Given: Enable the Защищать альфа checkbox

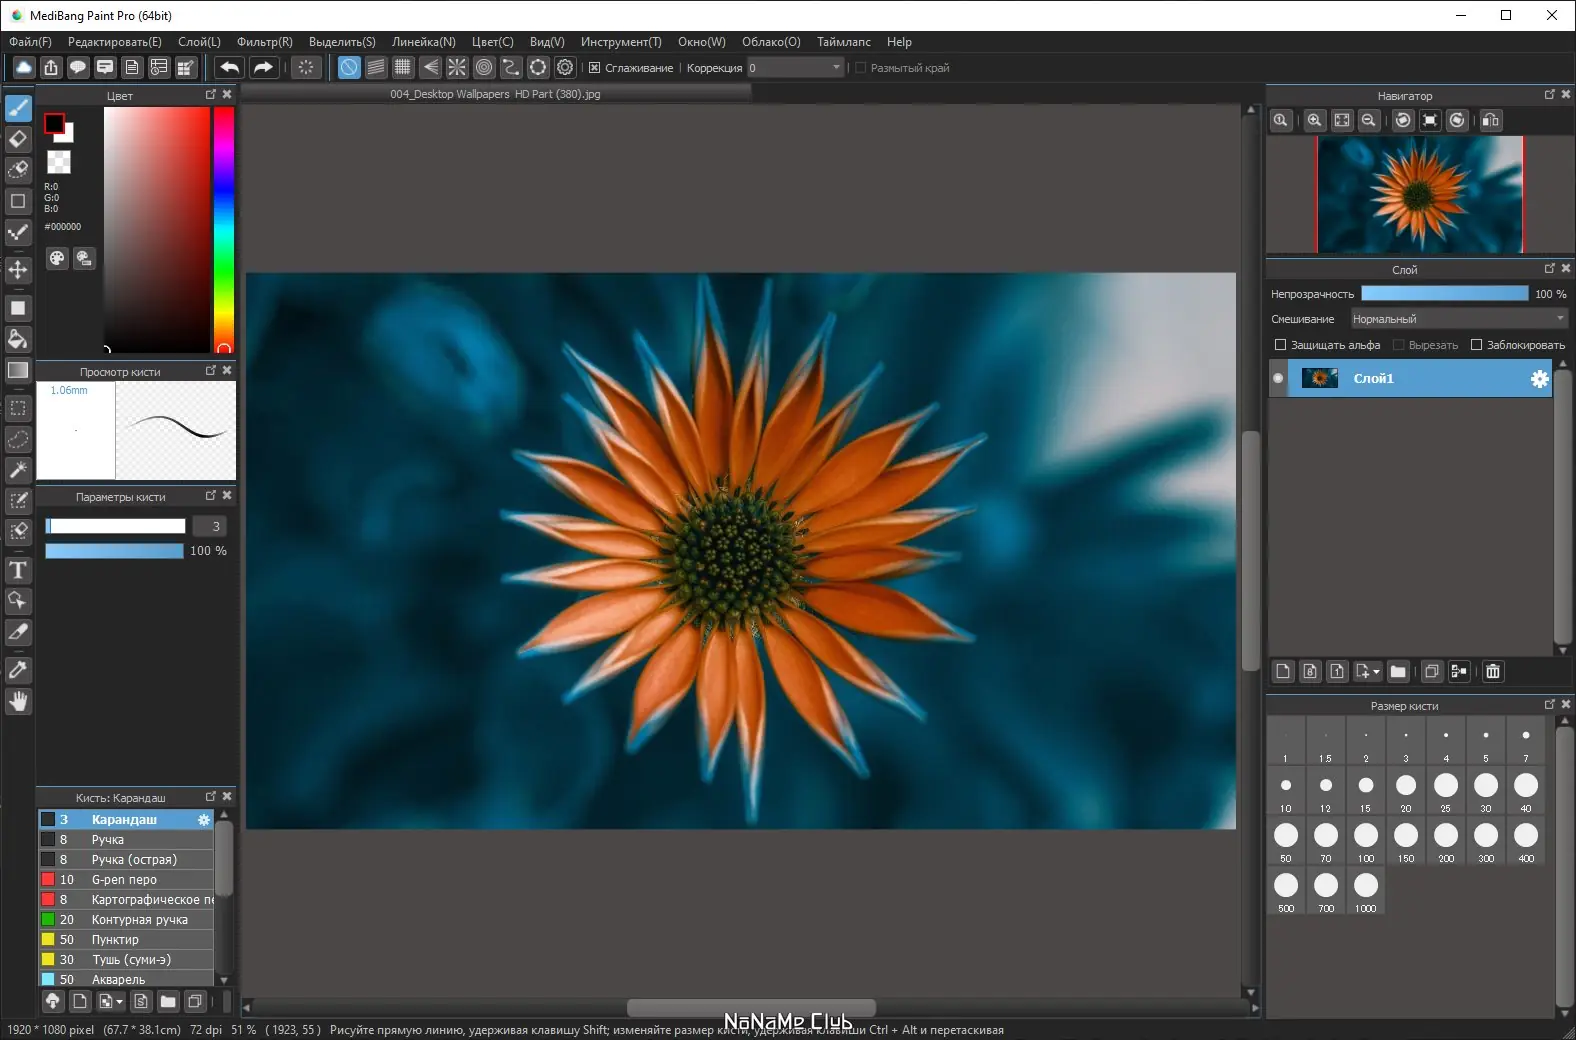Looking at the screenshot, I should (x=1280, y=345).
